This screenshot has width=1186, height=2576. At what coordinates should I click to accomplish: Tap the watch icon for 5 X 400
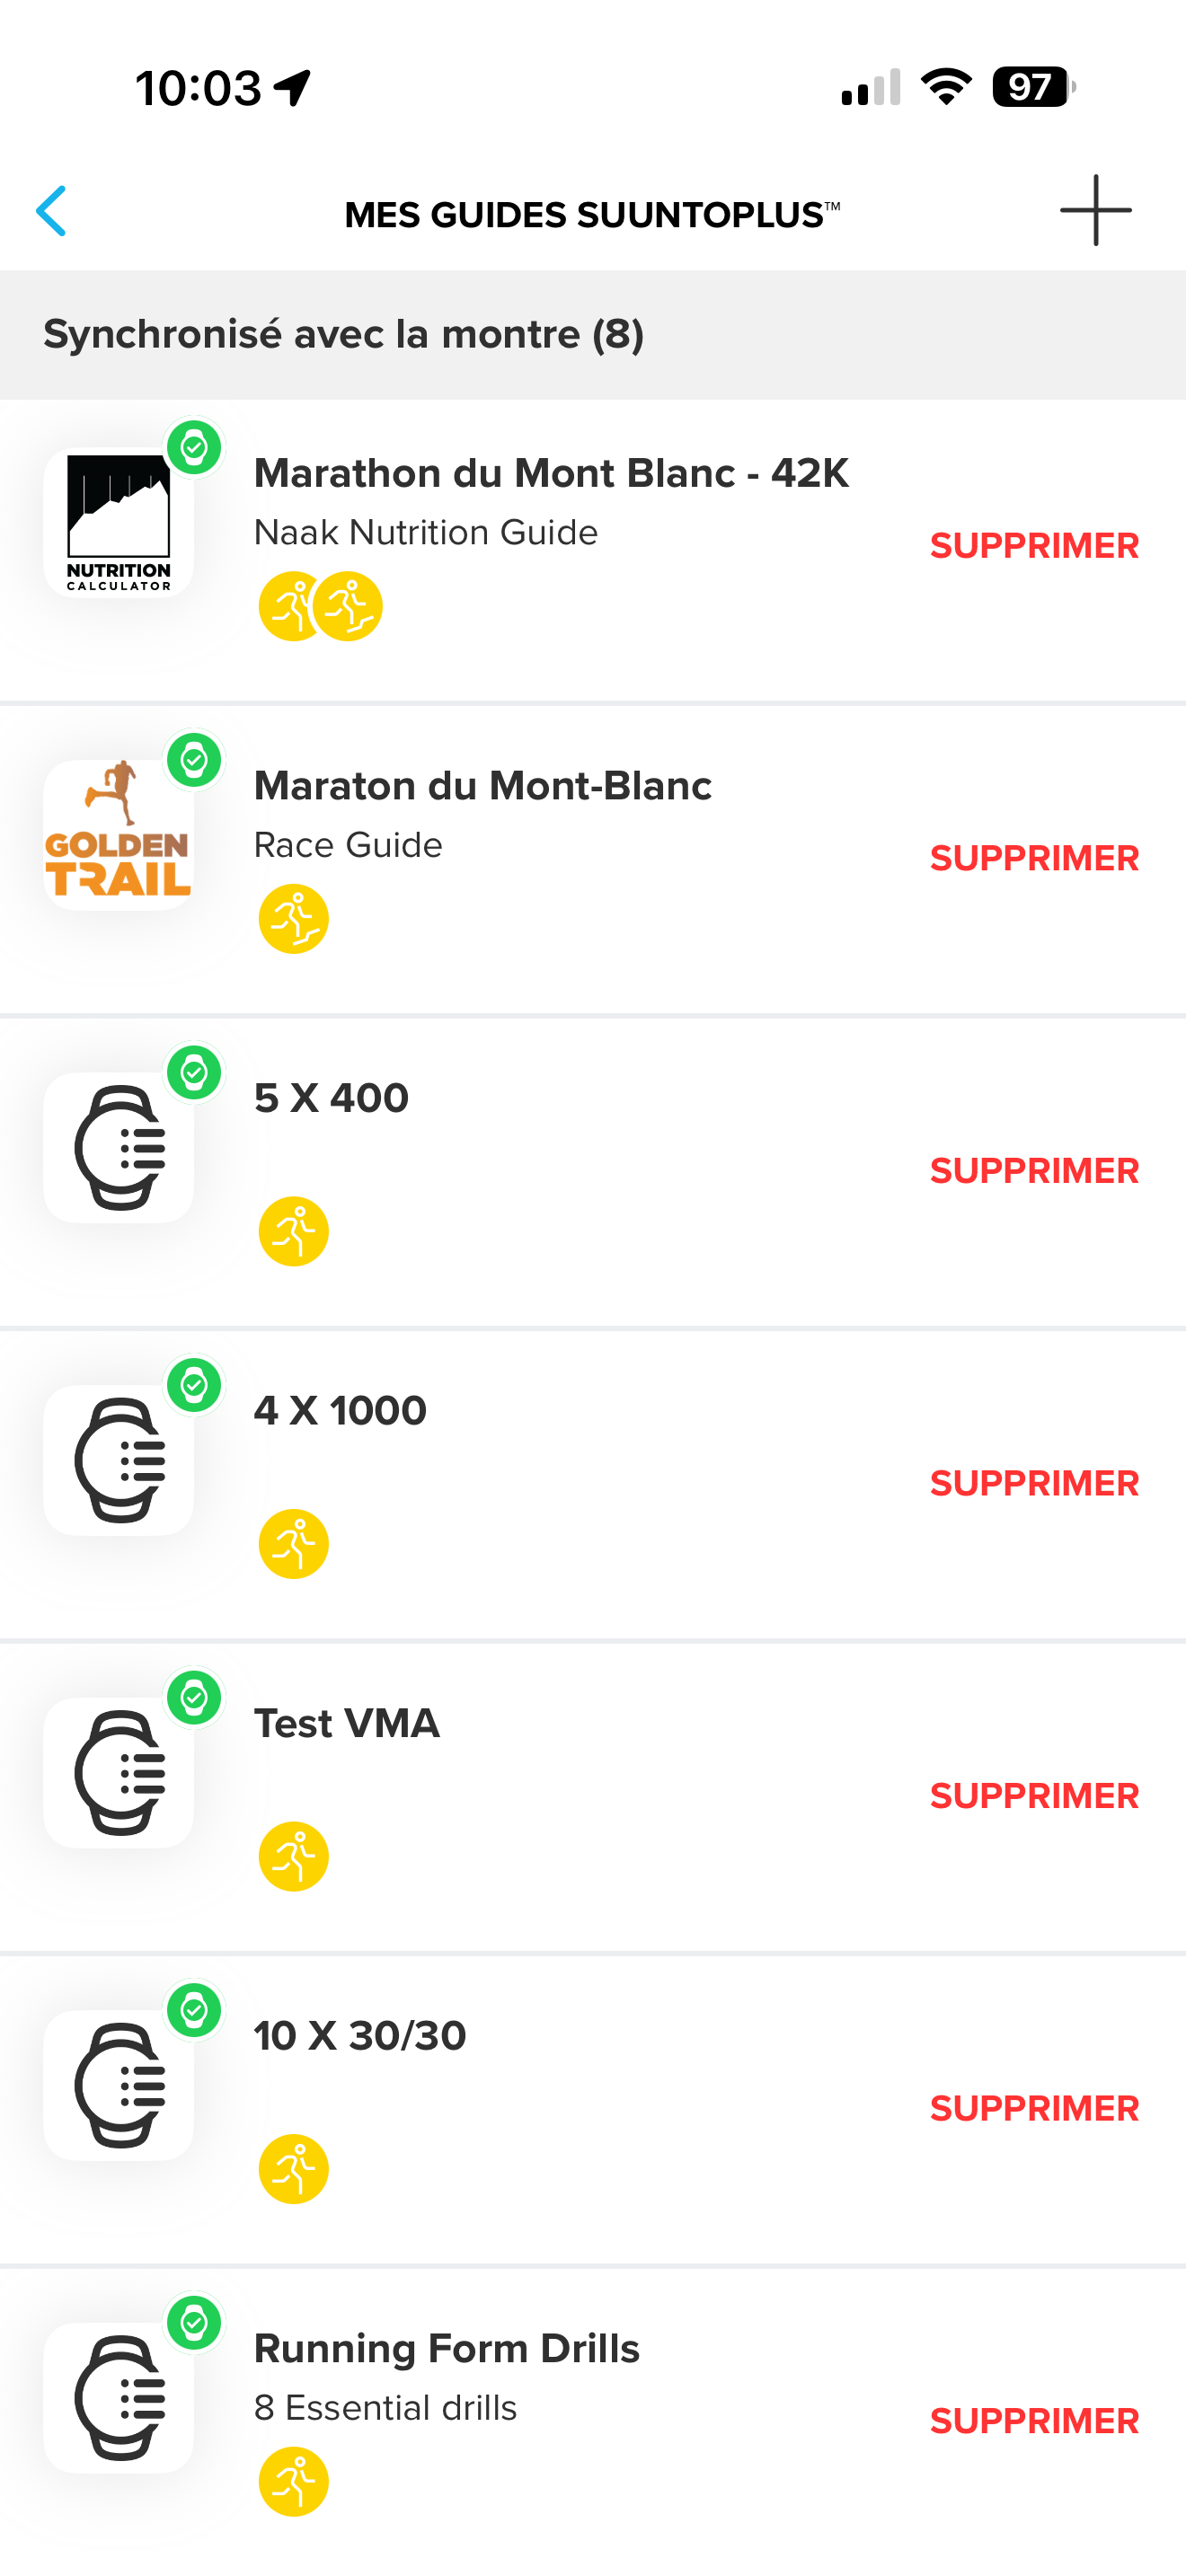(118, 1147)
